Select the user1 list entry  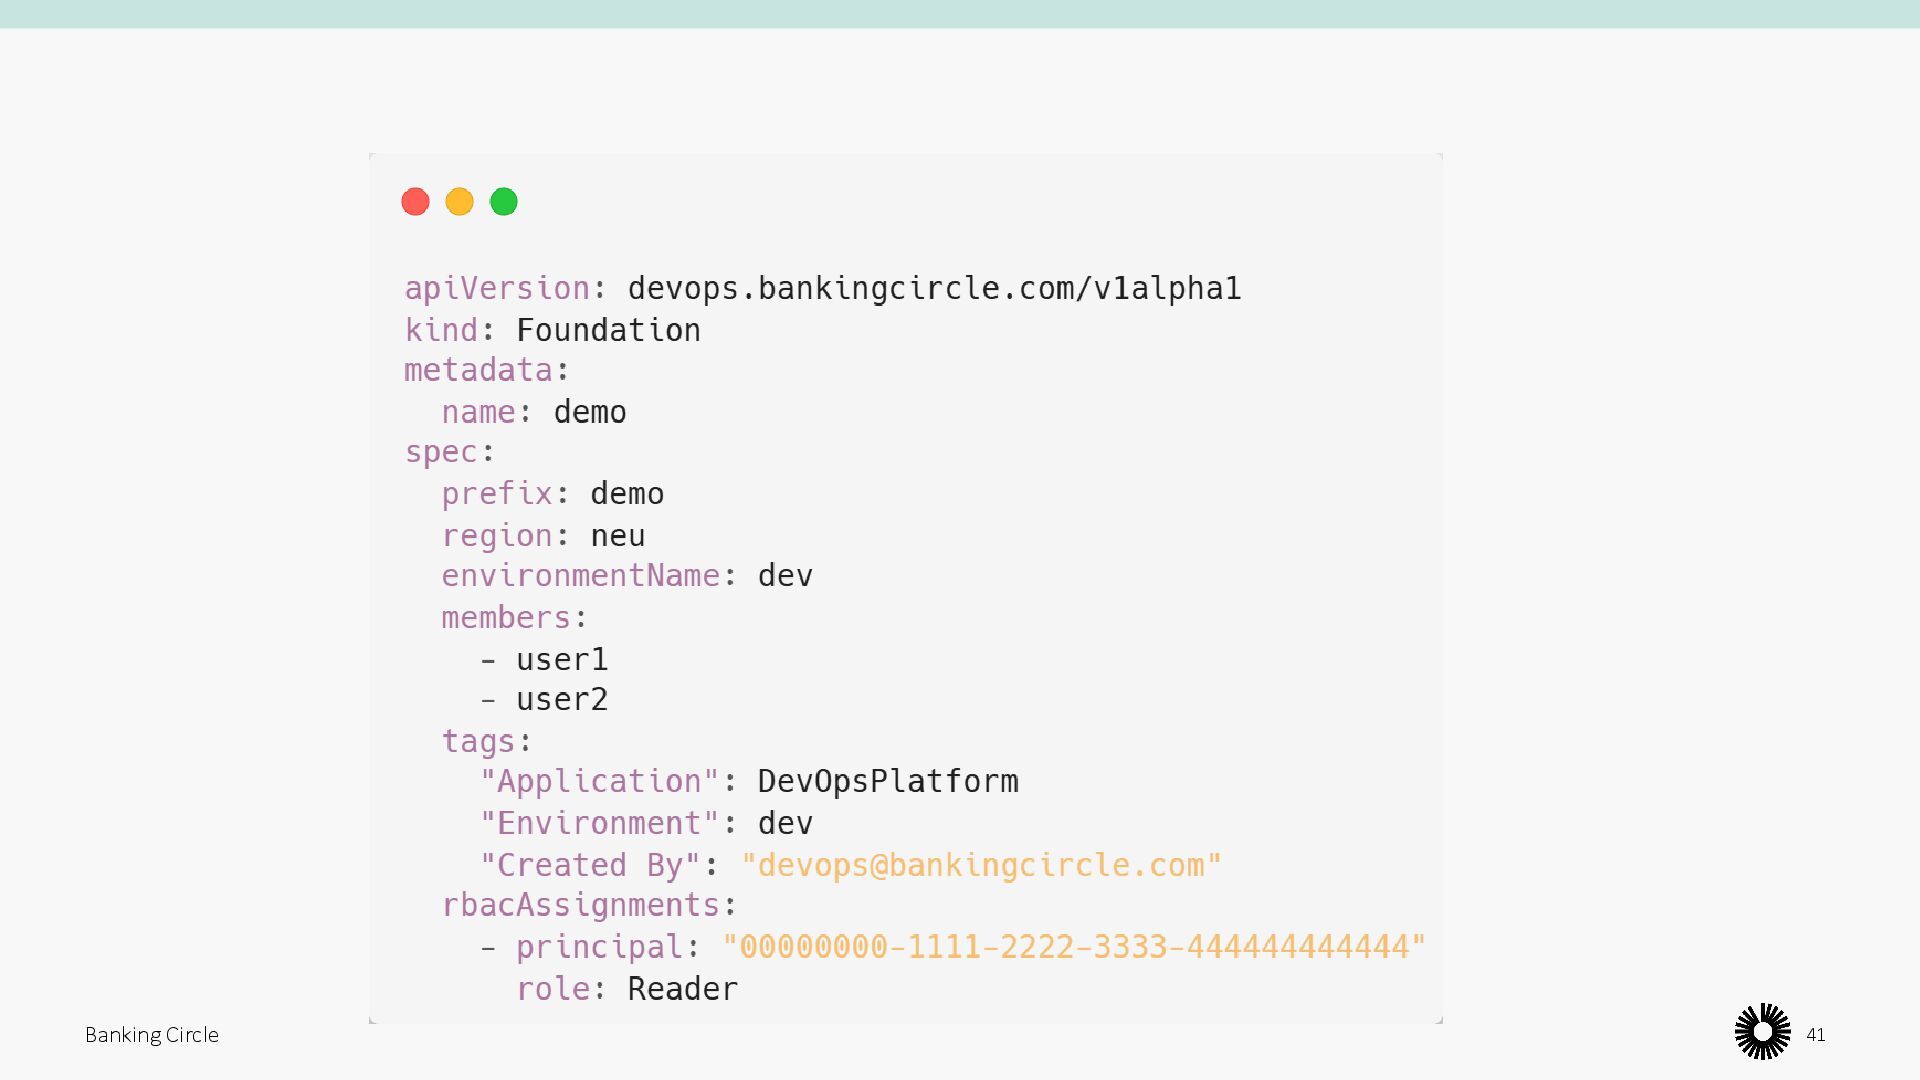tap(561, 660)
